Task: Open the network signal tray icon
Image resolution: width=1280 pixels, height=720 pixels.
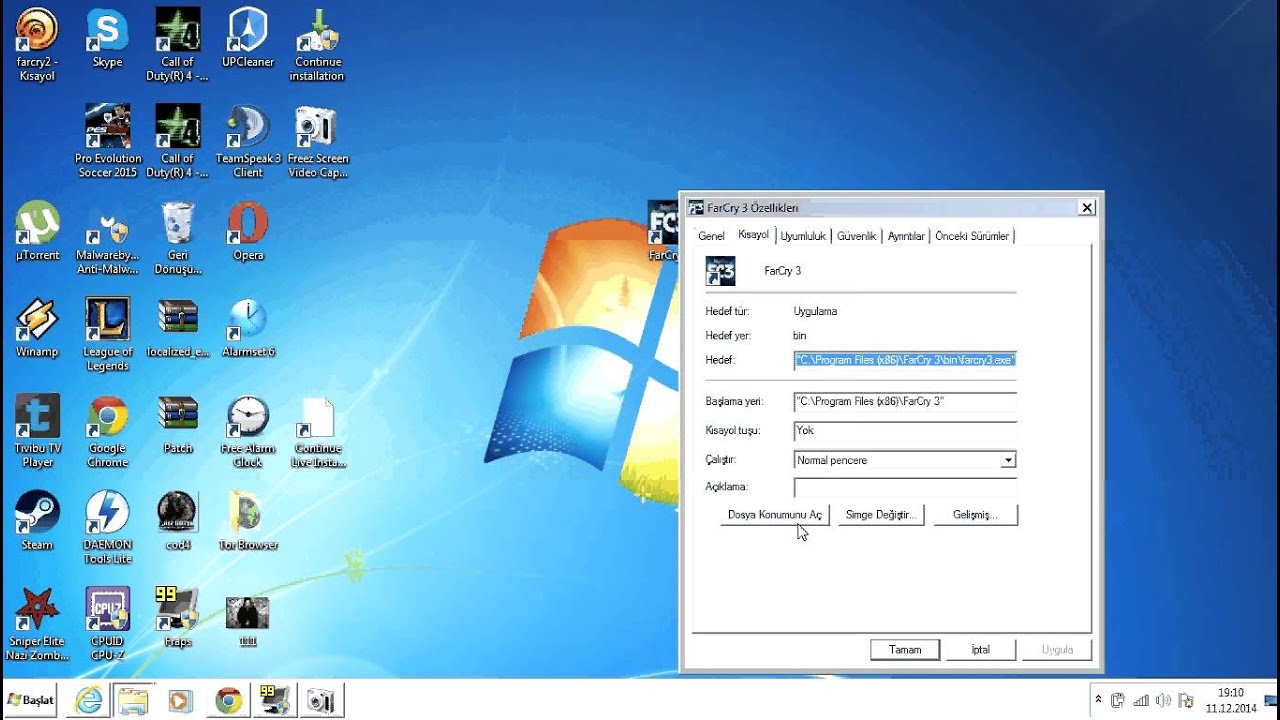Action: pyautogui.click(x=1140, y=700)
